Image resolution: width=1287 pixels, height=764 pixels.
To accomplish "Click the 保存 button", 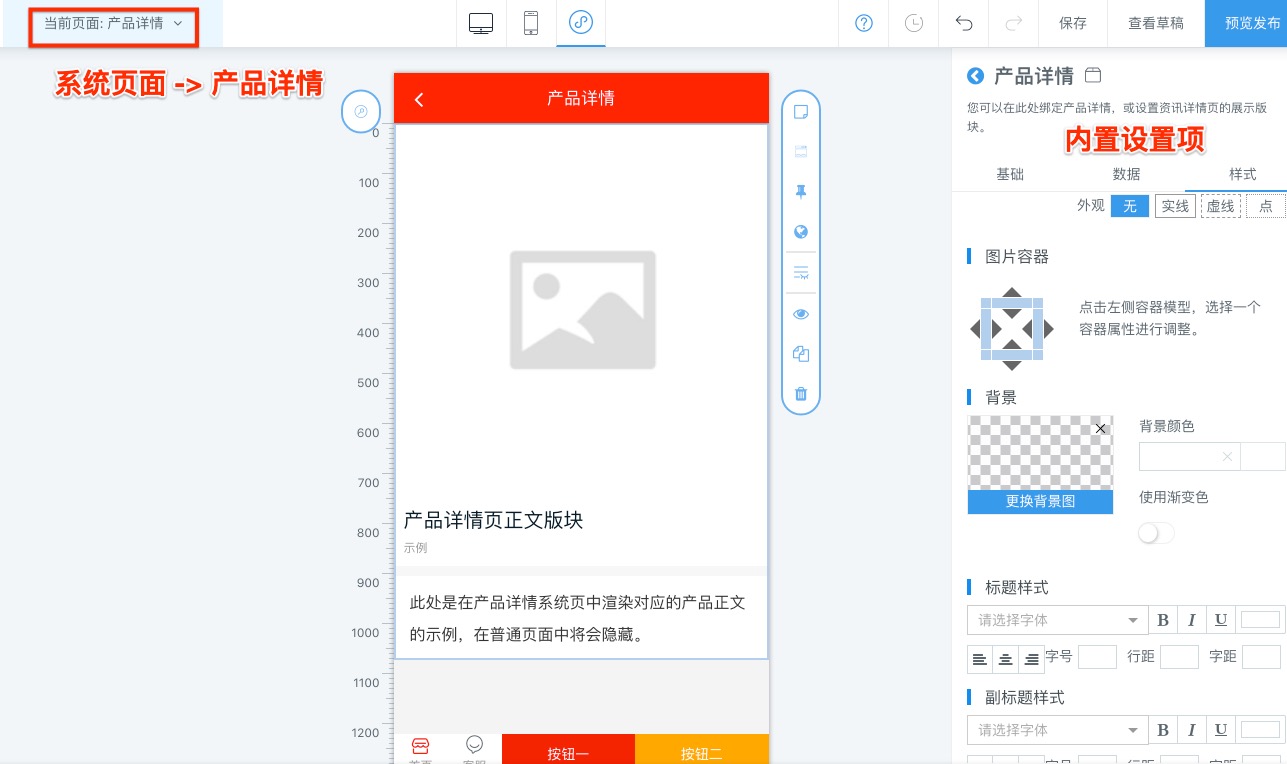I will pos(1072,23).
